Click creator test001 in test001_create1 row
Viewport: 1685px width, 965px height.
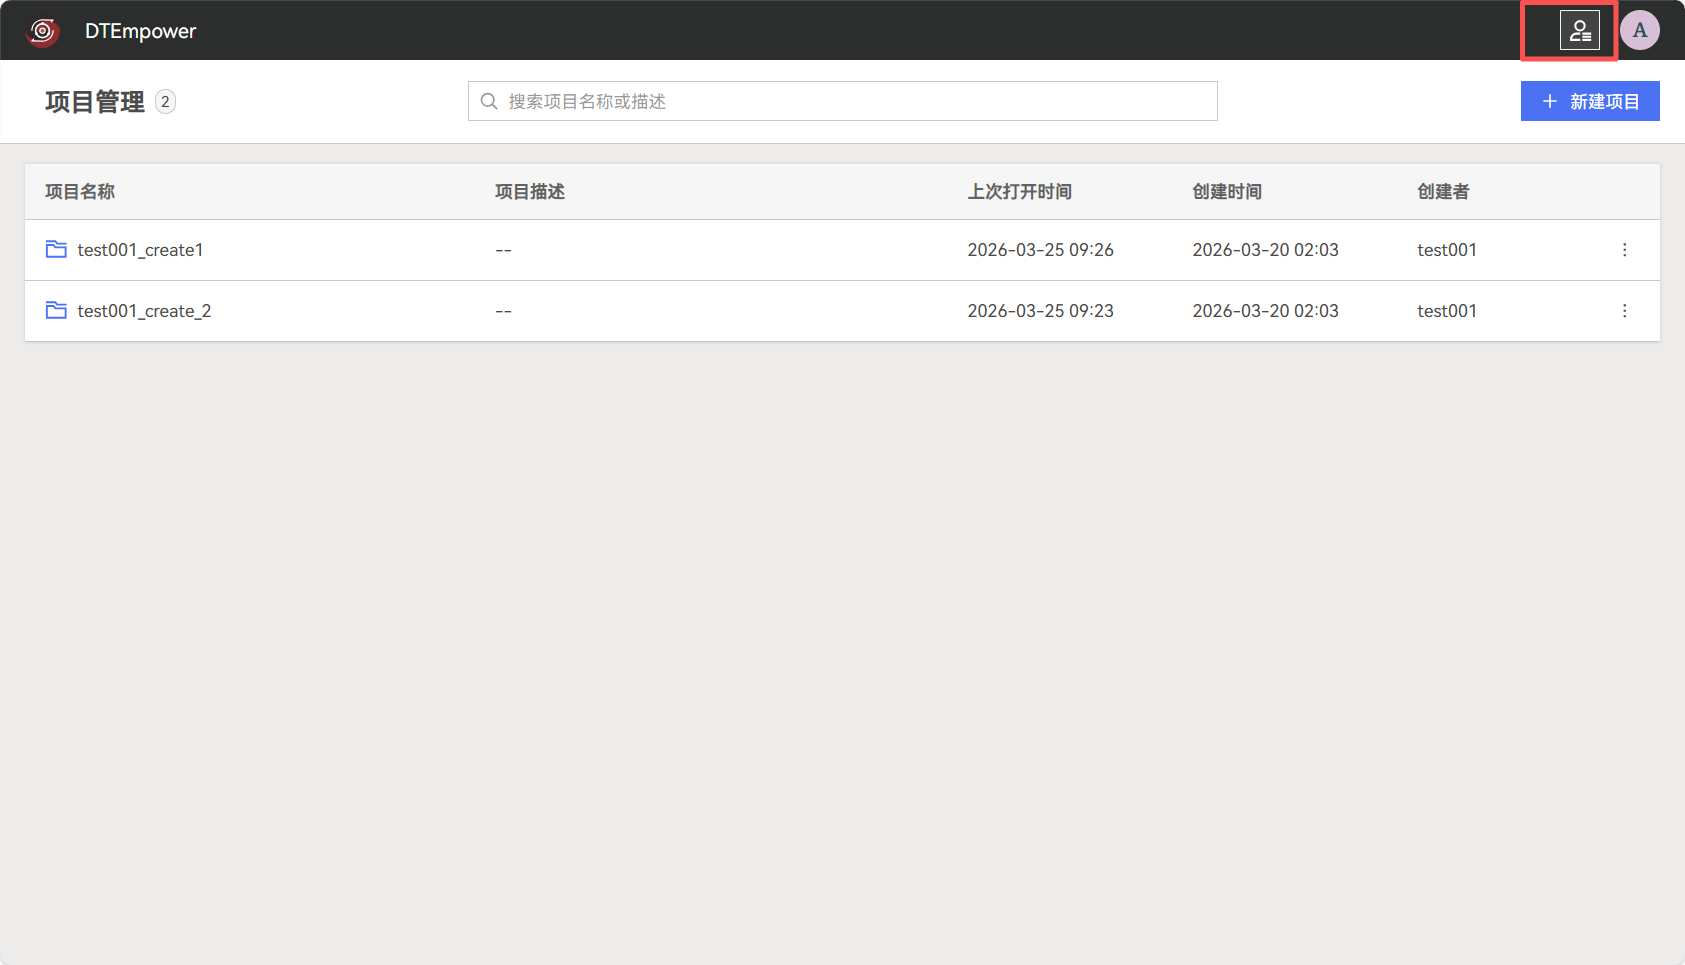coord(1447,250)
